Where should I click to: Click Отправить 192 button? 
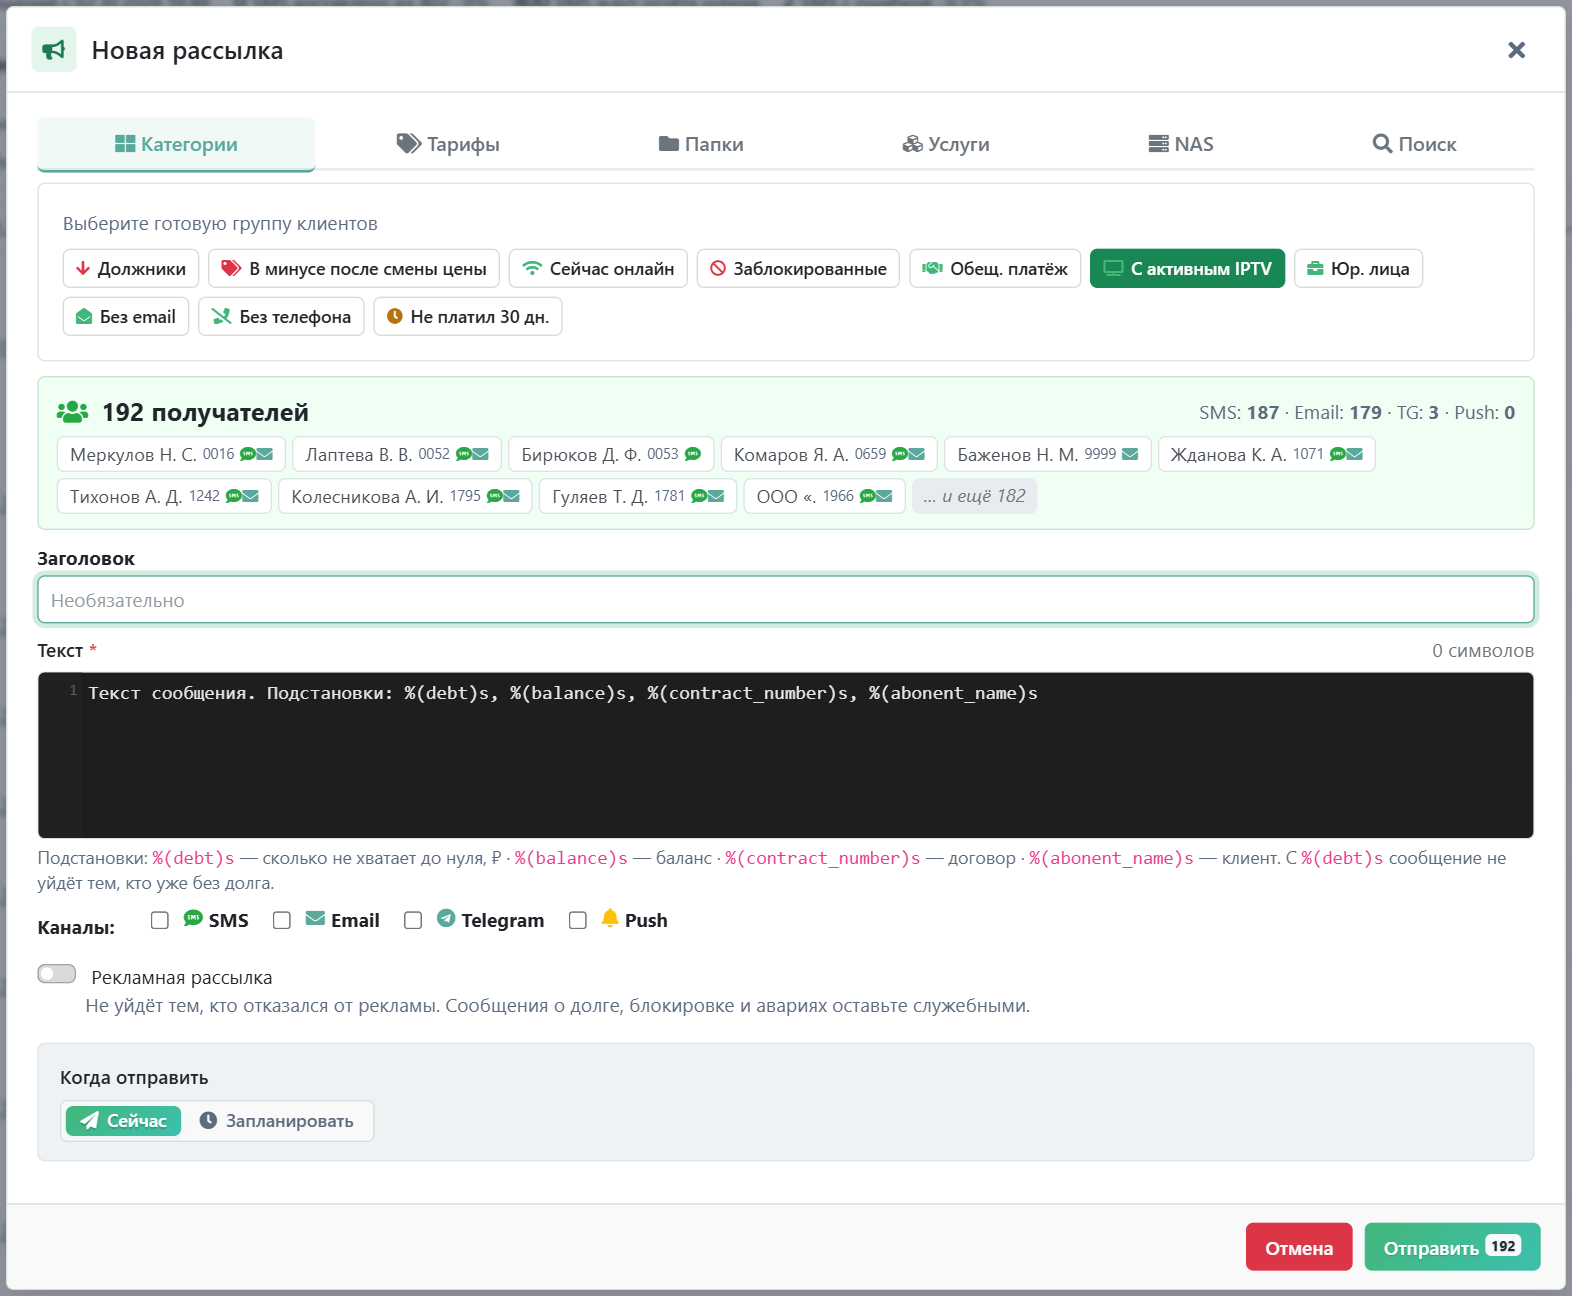pos(1452,1247)
